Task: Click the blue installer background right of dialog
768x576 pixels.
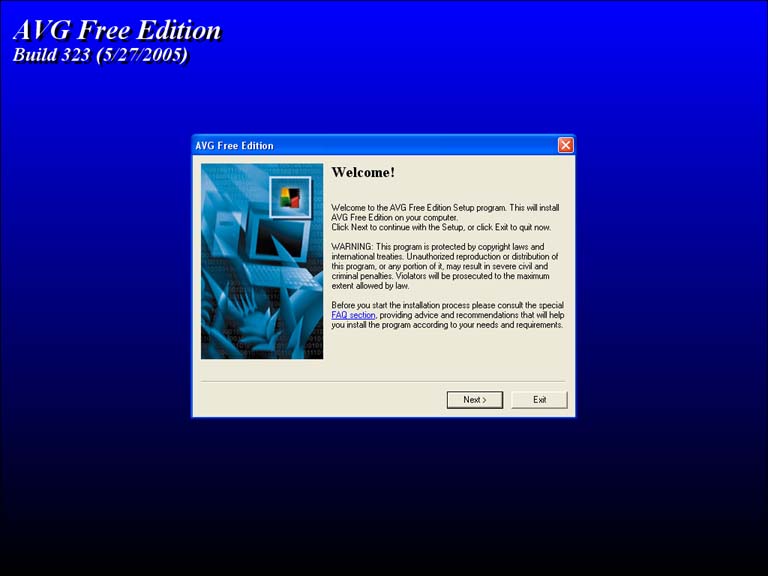Action: (x=670, y=270)
